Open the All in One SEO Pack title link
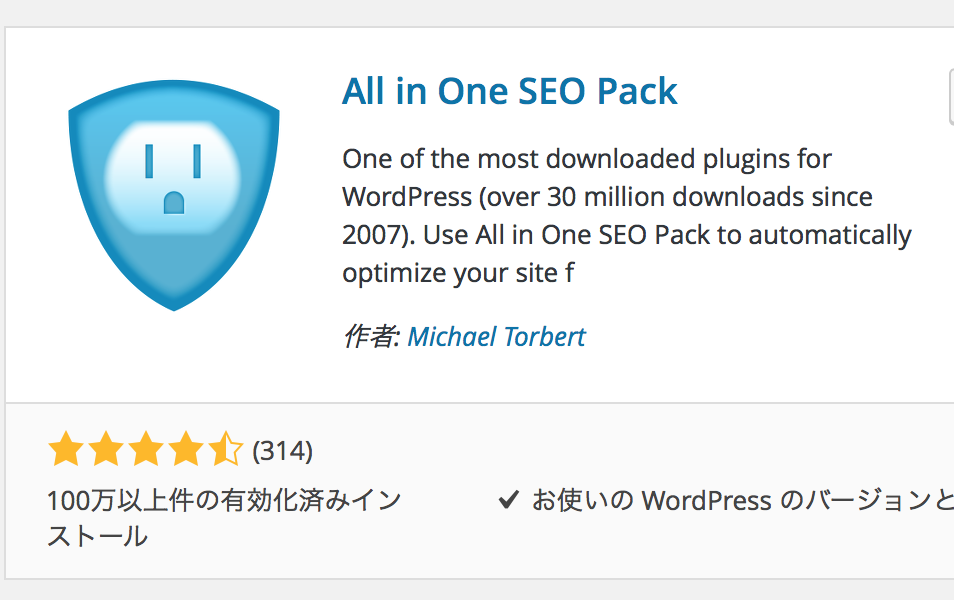This screenshot has width=954, height=600. (509, 92)
